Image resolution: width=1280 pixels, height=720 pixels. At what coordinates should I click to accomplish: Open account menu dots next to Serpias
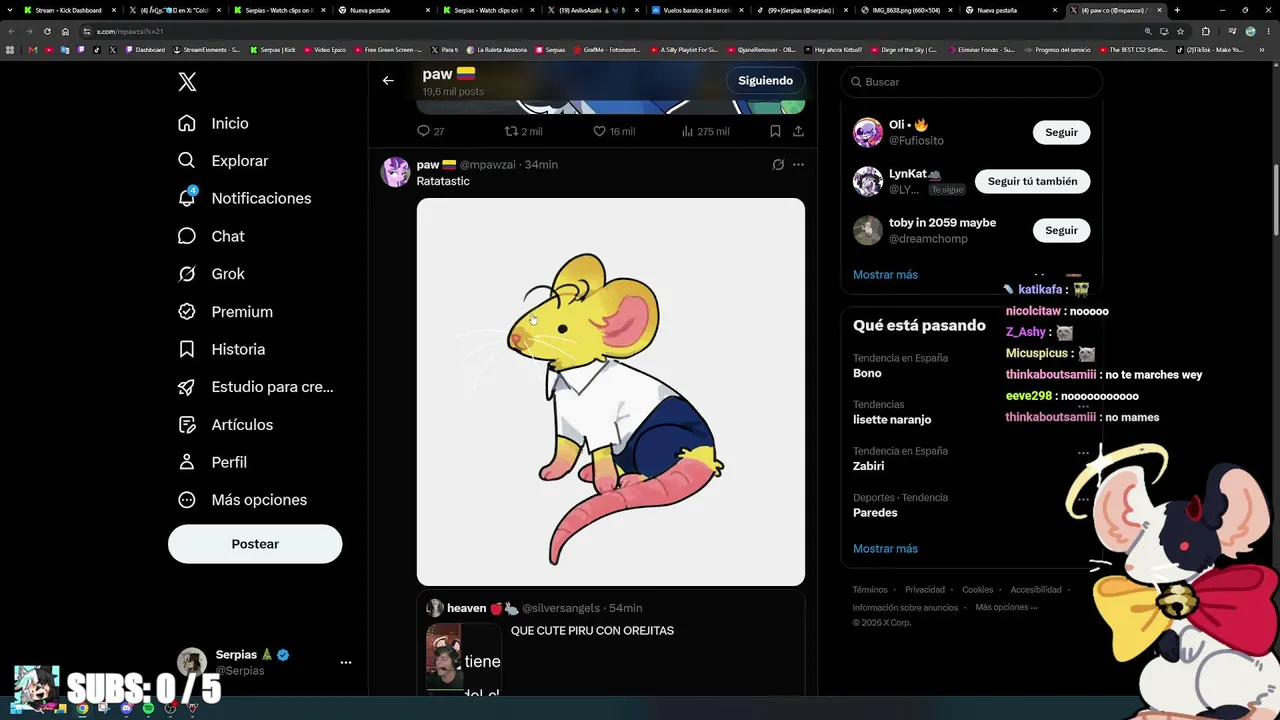pyautogui.click(x=346, y=662)
